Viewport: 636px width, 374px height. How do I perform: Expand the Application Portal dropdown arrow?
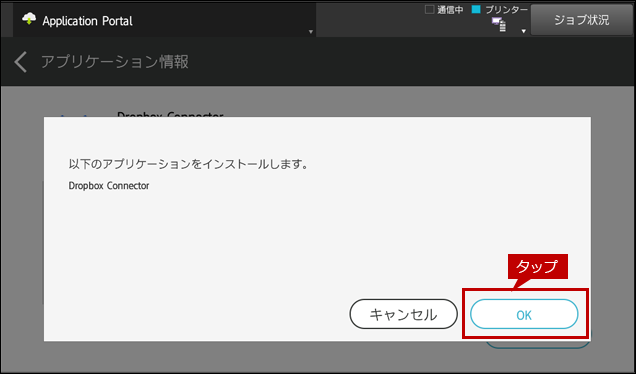(311, 32)
